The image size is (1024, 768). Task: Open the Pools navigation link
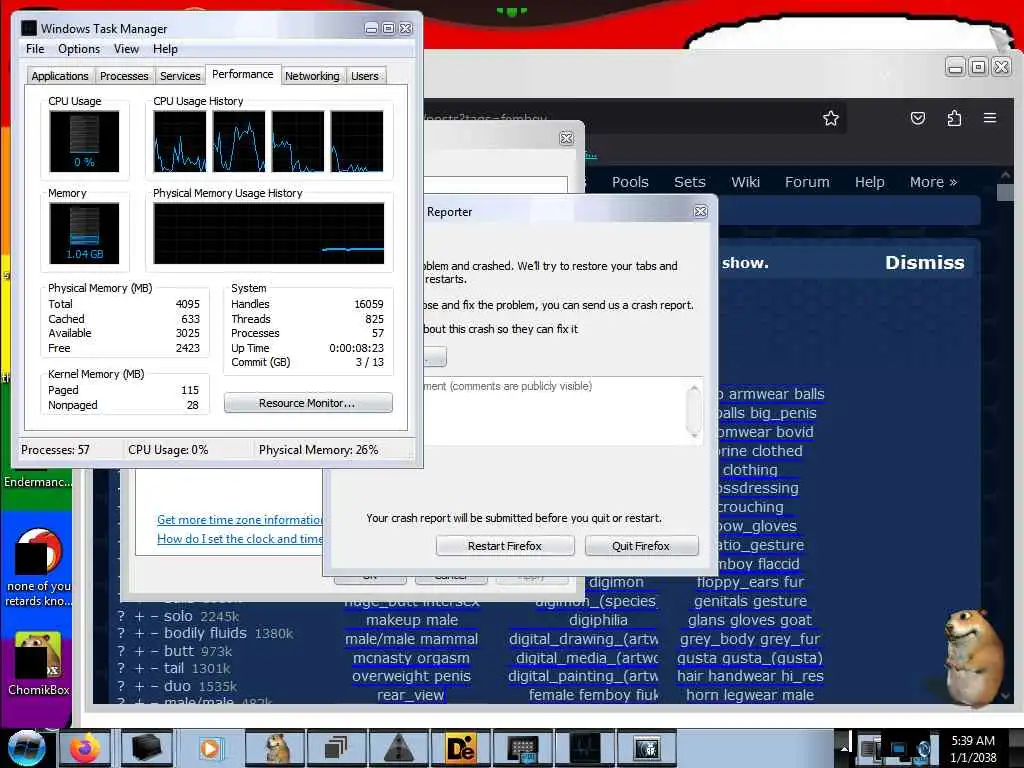click(x=630, y=182)
